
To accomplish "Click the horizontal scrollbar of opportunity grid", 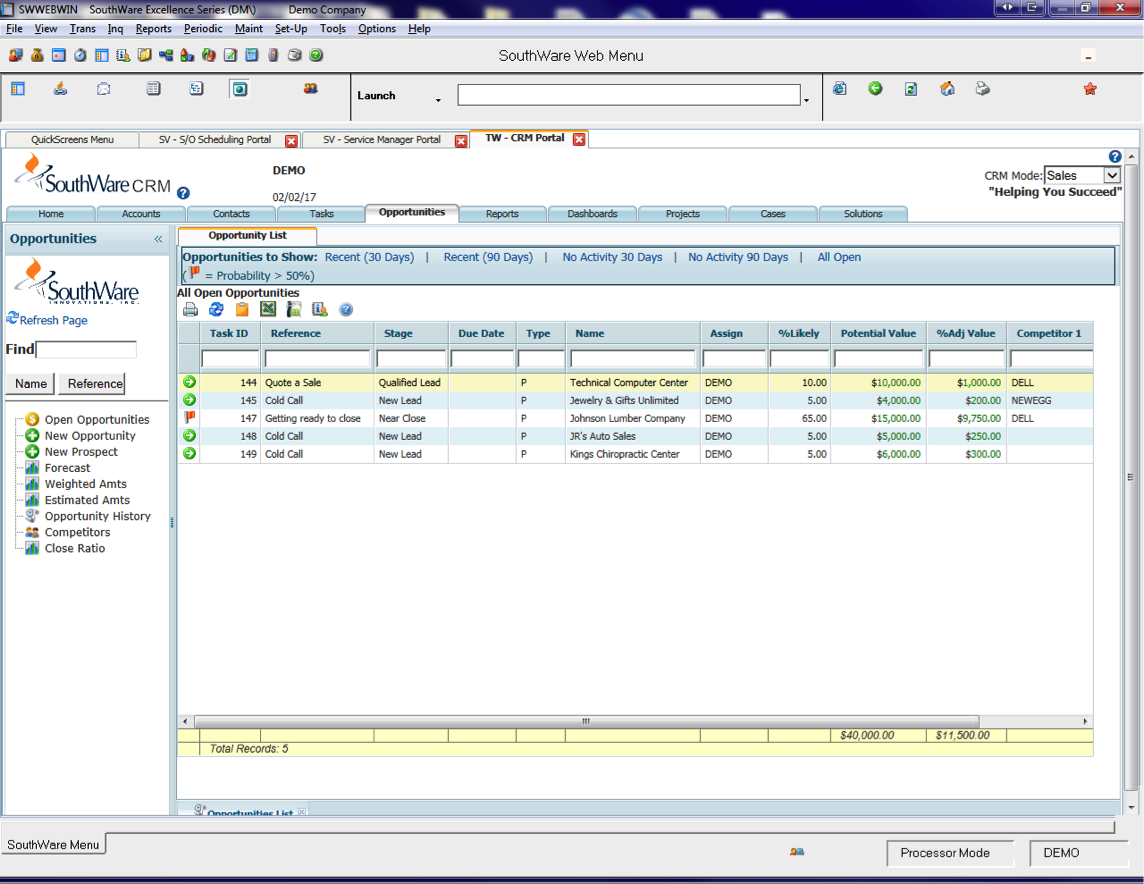I will [586, 721].
